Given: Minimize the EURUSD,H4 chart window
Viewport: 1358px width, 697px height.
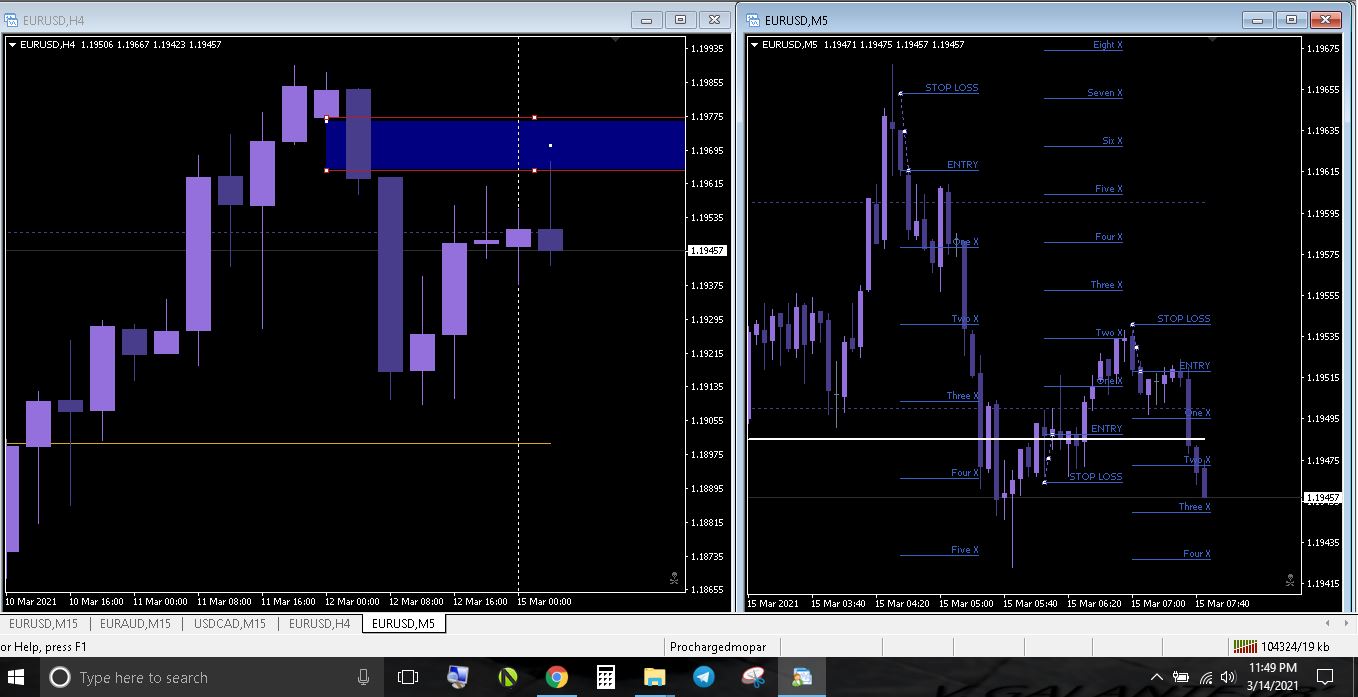Looking at the screenshot, I should [x=647, y=19].
